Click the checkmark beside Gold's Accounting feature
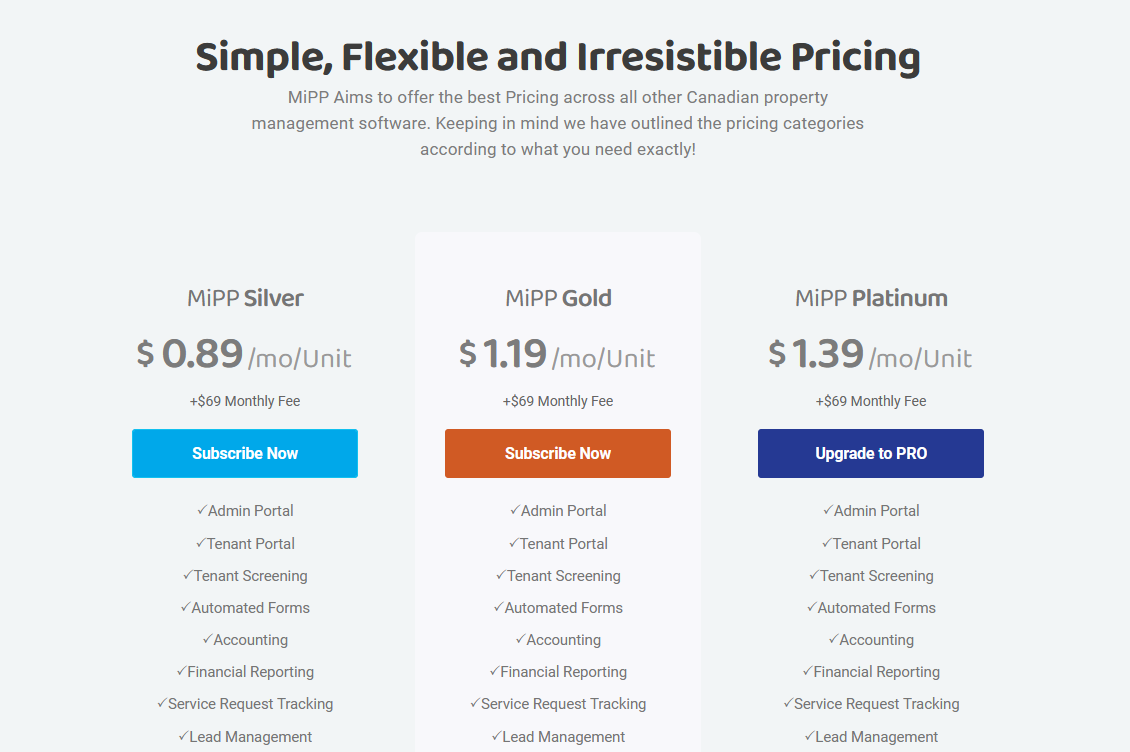 pyautogui.click(x=519, y=639)
